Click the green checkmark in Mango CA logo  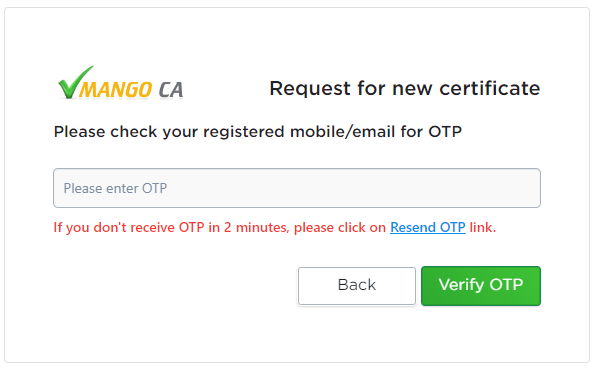coord(75,82)
